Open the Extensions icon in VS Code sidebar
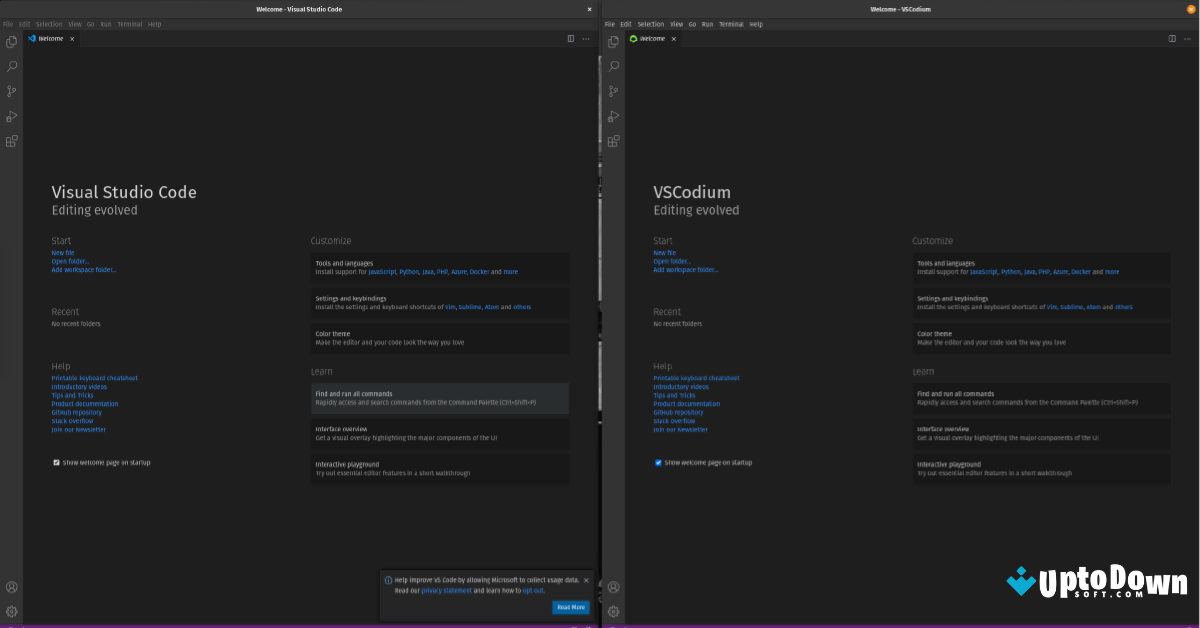 11,141
